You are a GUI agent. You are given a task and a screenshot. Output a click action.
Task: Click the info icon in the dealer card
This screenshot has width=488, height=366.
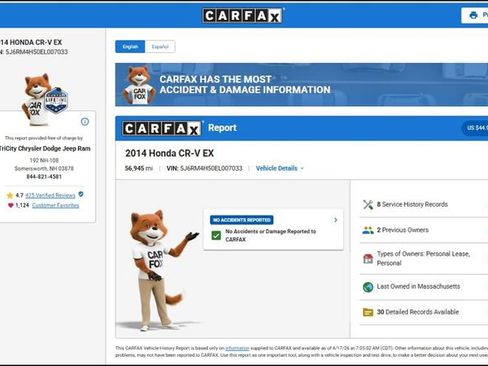pyautogui.click(x=85, y=122)
